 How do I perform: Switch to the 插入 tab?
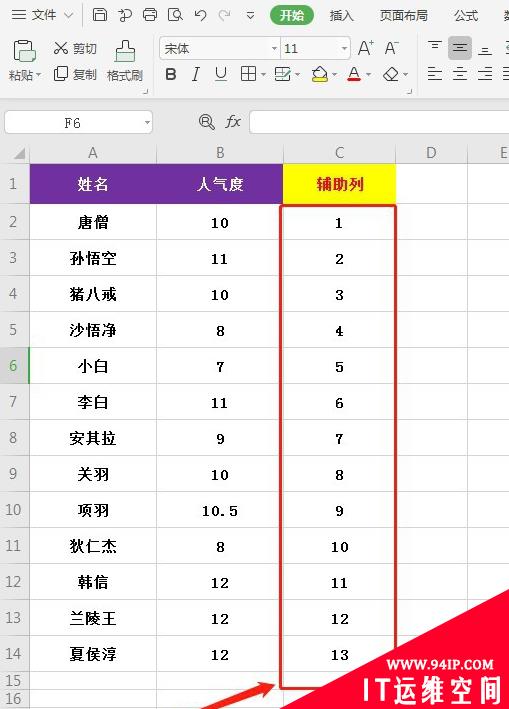(x=341, y=15)
